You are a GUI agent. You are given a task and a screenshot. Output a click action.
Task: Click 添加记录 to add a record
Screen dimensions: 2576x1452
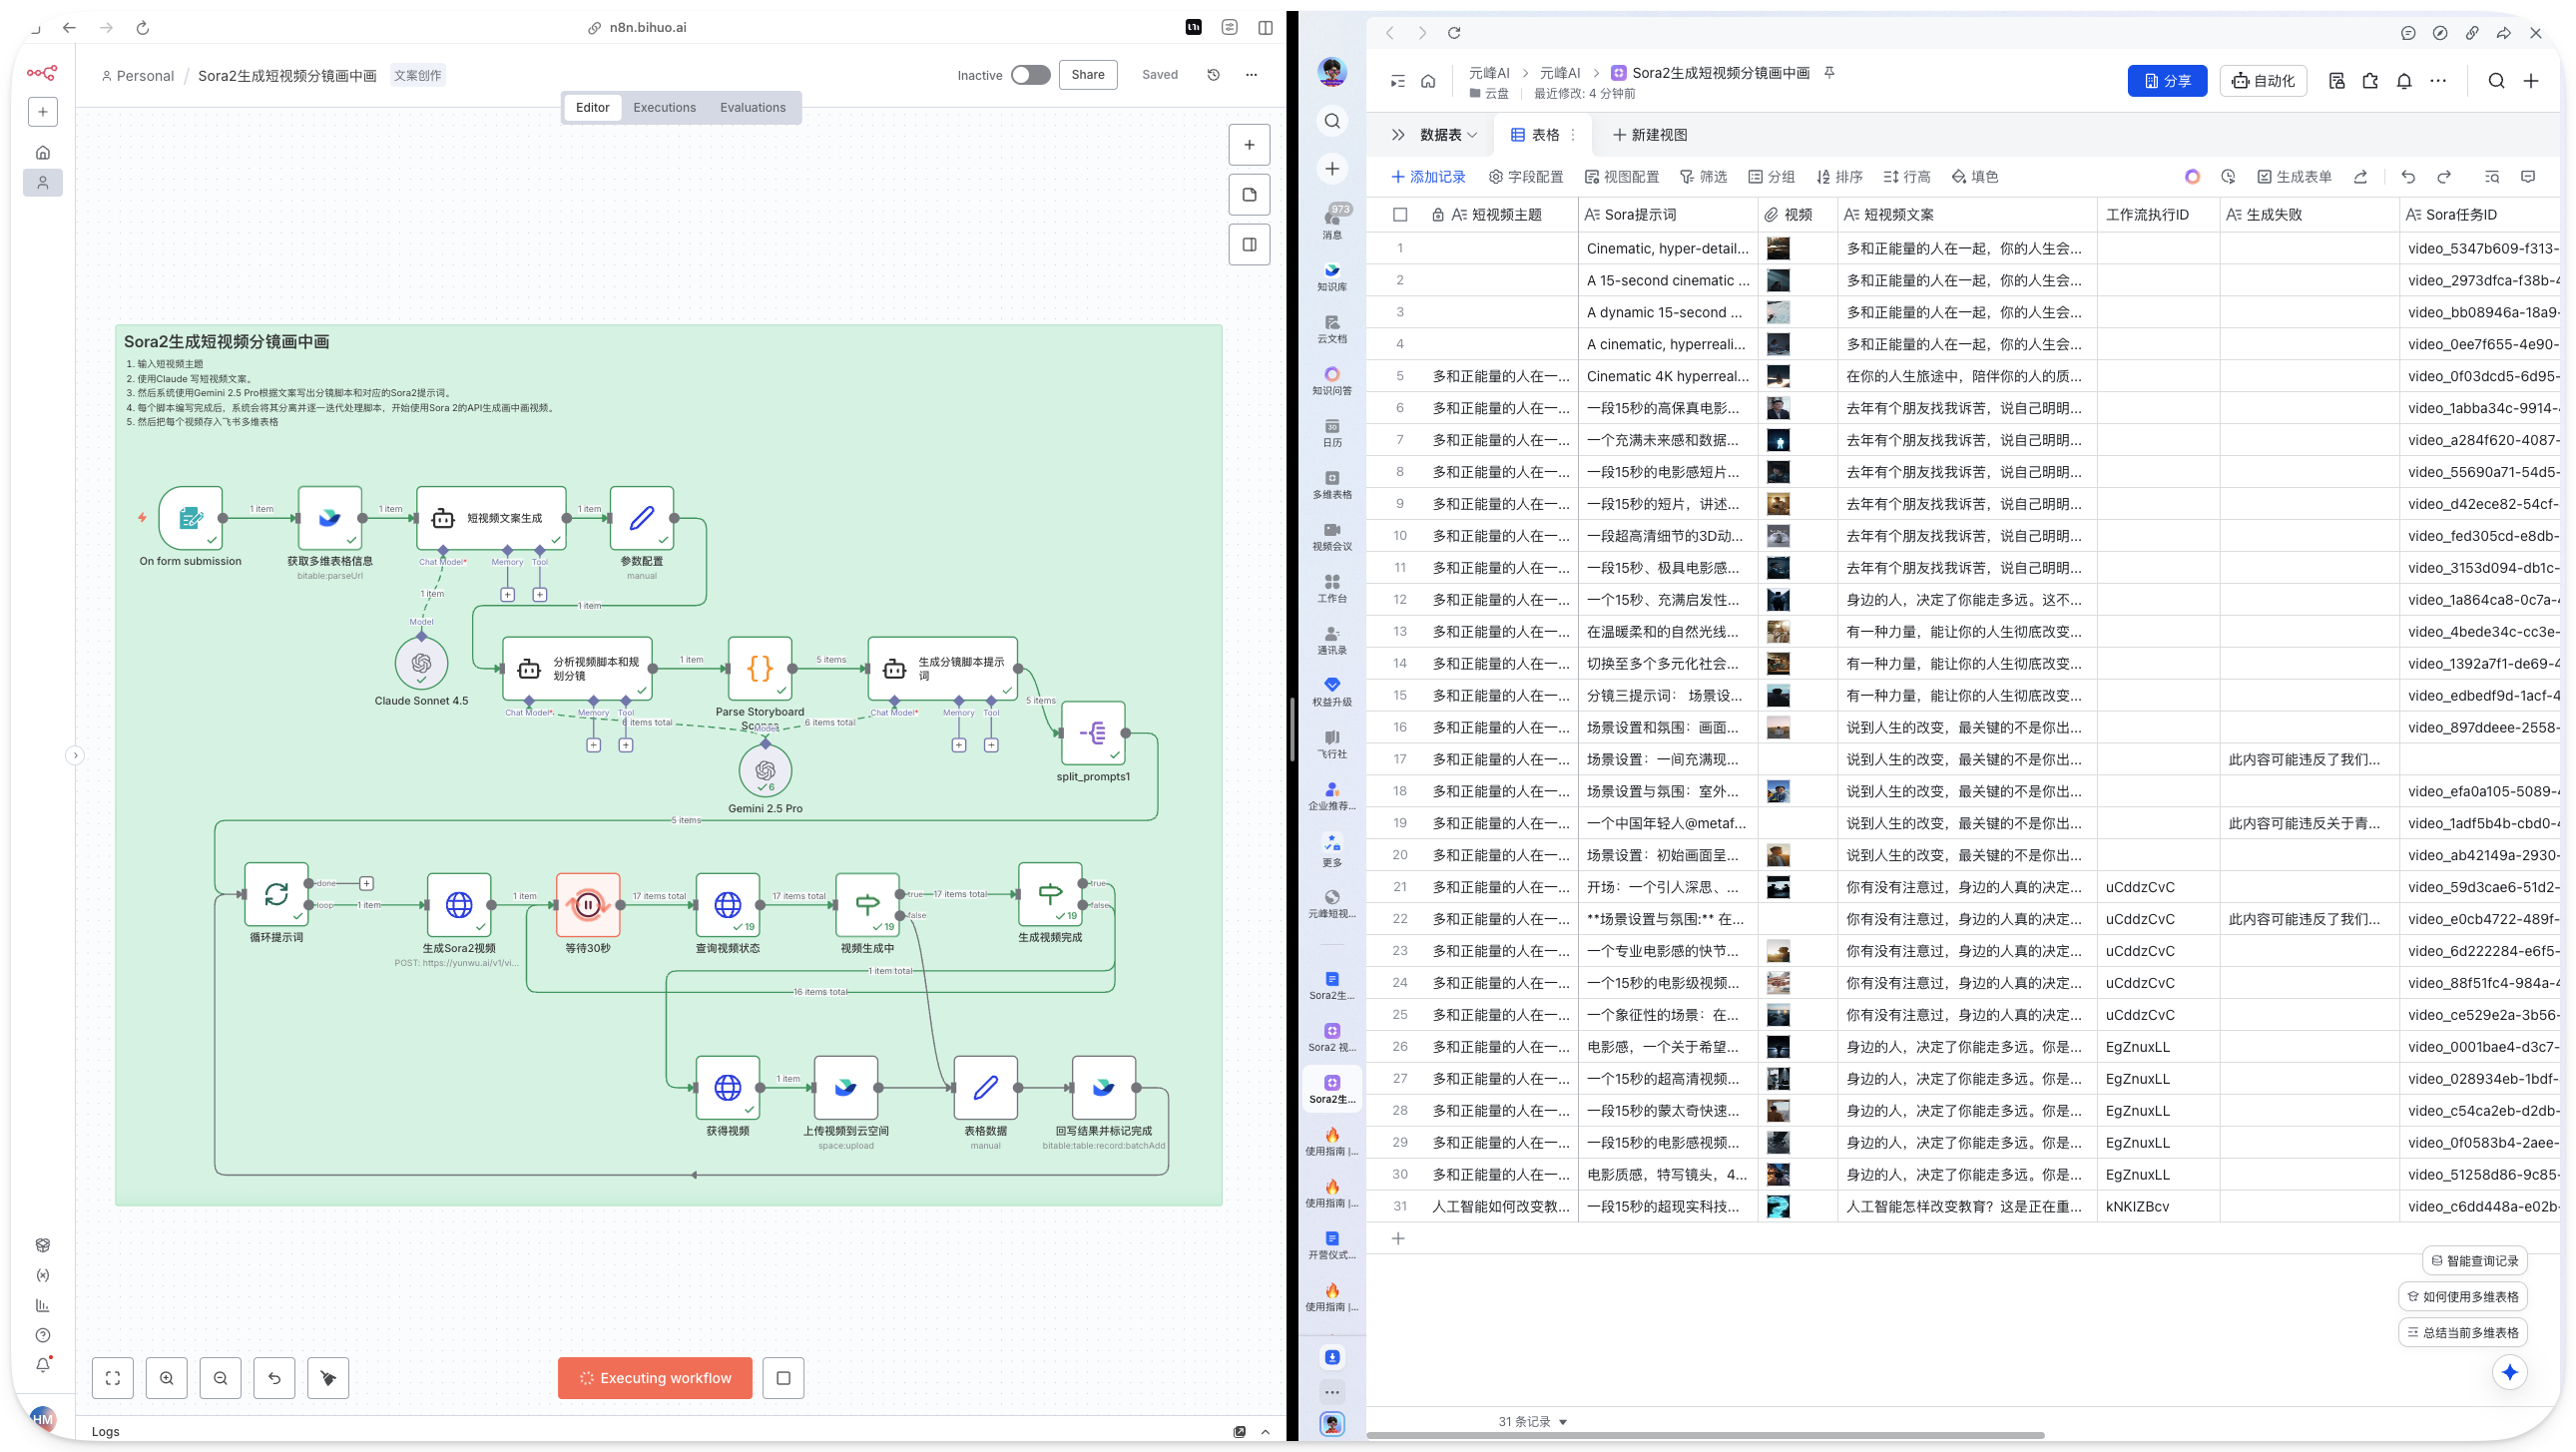click(x=1428, y=177)
